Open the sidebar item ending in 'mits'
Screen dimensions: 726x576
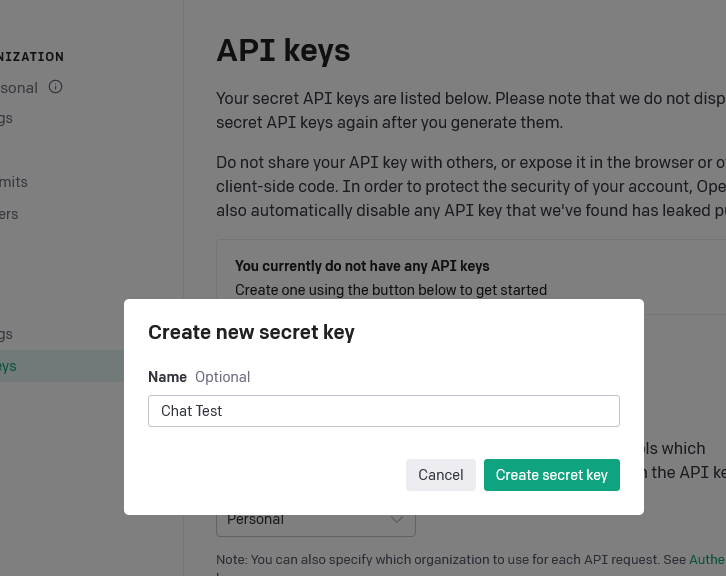14,182
